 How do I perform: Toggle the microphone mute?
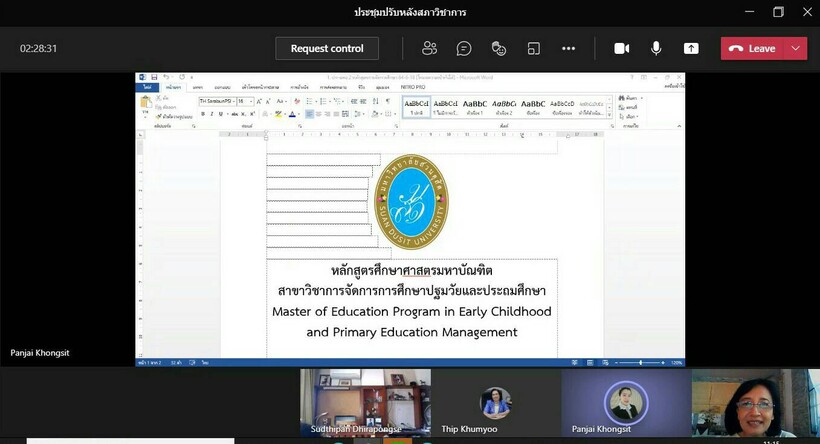656,48
